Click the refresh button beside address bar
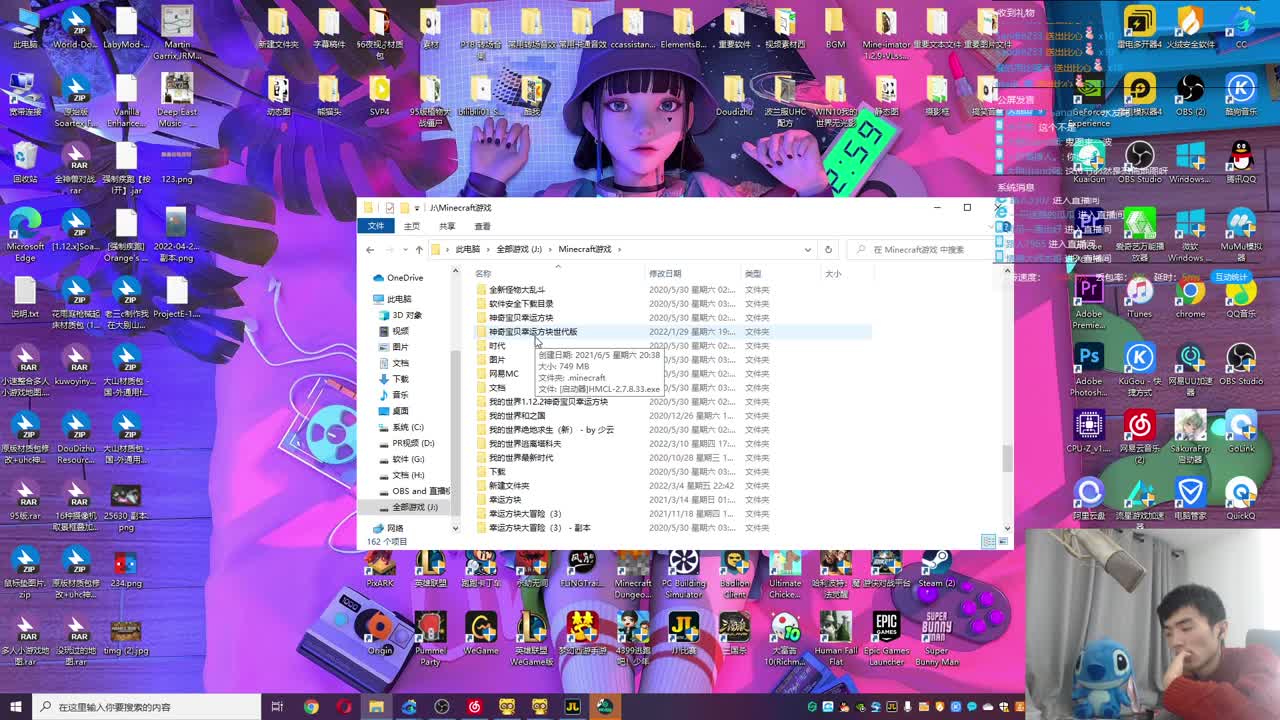Screen dimensions: 1280x720 click(x=828, y=249)
